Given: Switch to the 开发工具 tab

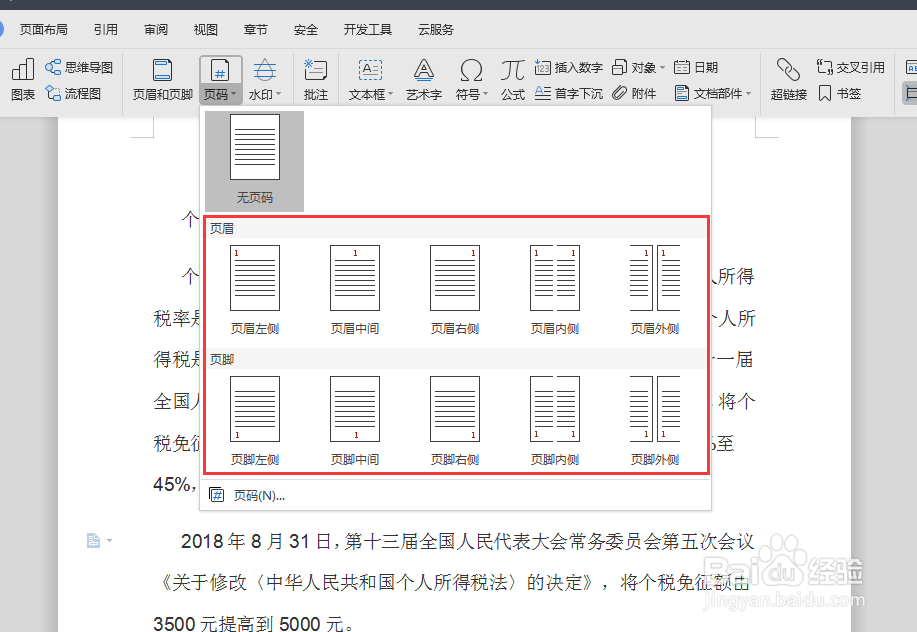Looking at the screenshot, I should click(x=368, y=30).
